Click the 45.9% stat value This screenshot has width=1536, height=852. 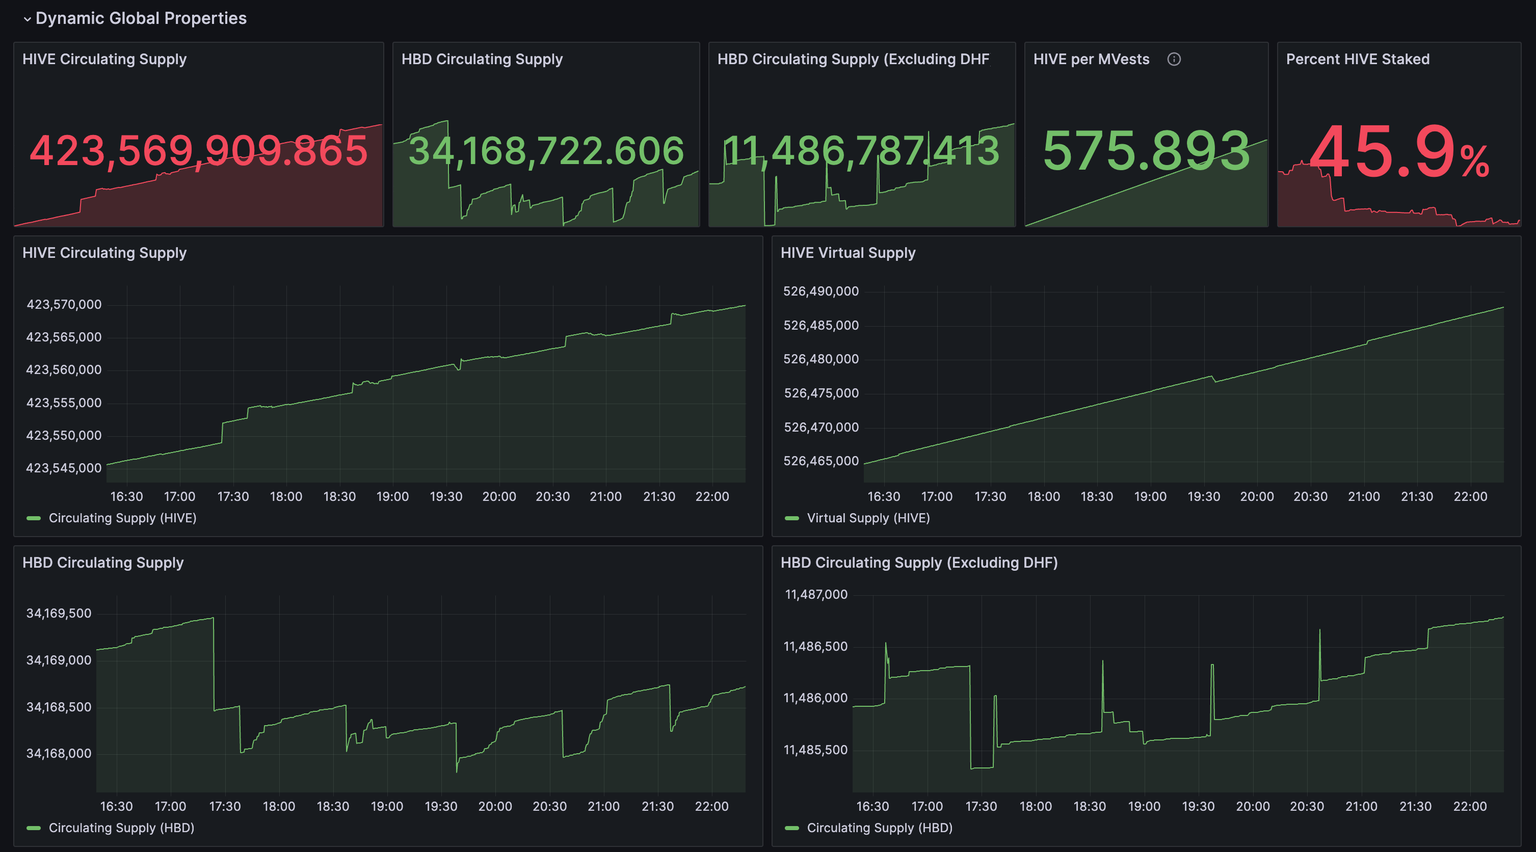[x=1399, y=151]
